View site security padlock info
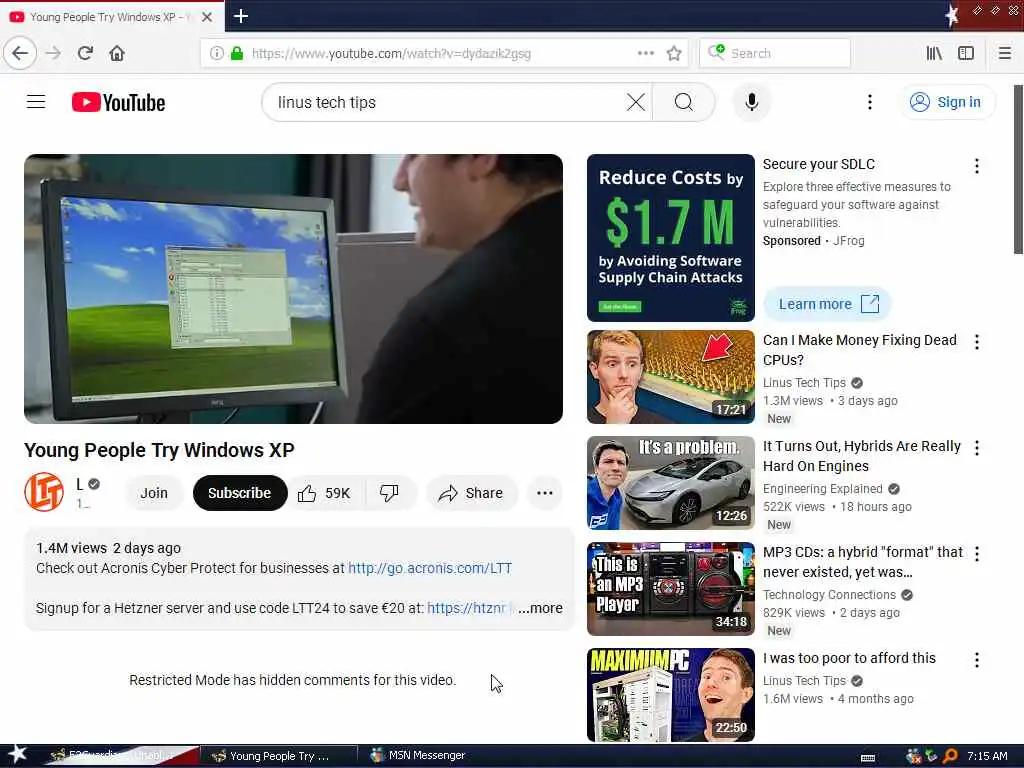The image size is (1024, 768). [x=237, y=53]
